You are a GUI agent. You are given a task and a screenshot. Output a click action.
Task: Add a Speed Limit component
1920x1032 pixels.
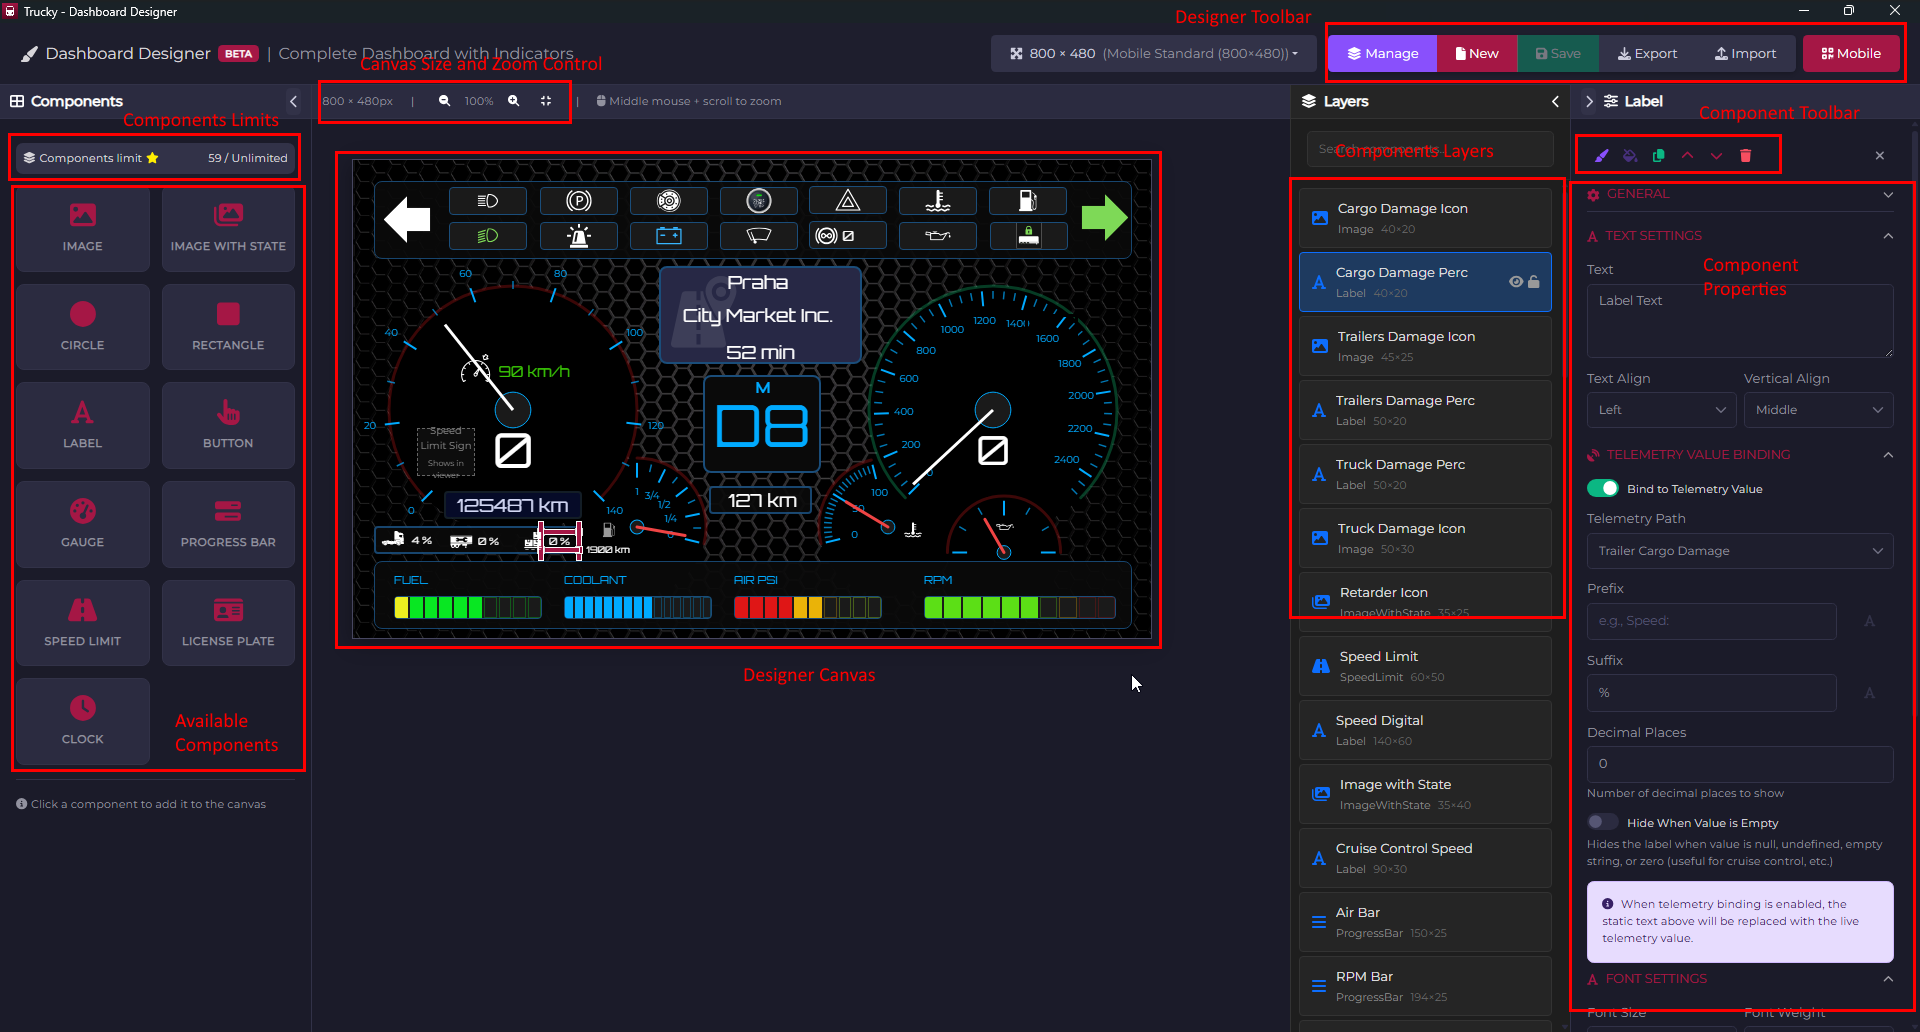[x=83, y=622]
